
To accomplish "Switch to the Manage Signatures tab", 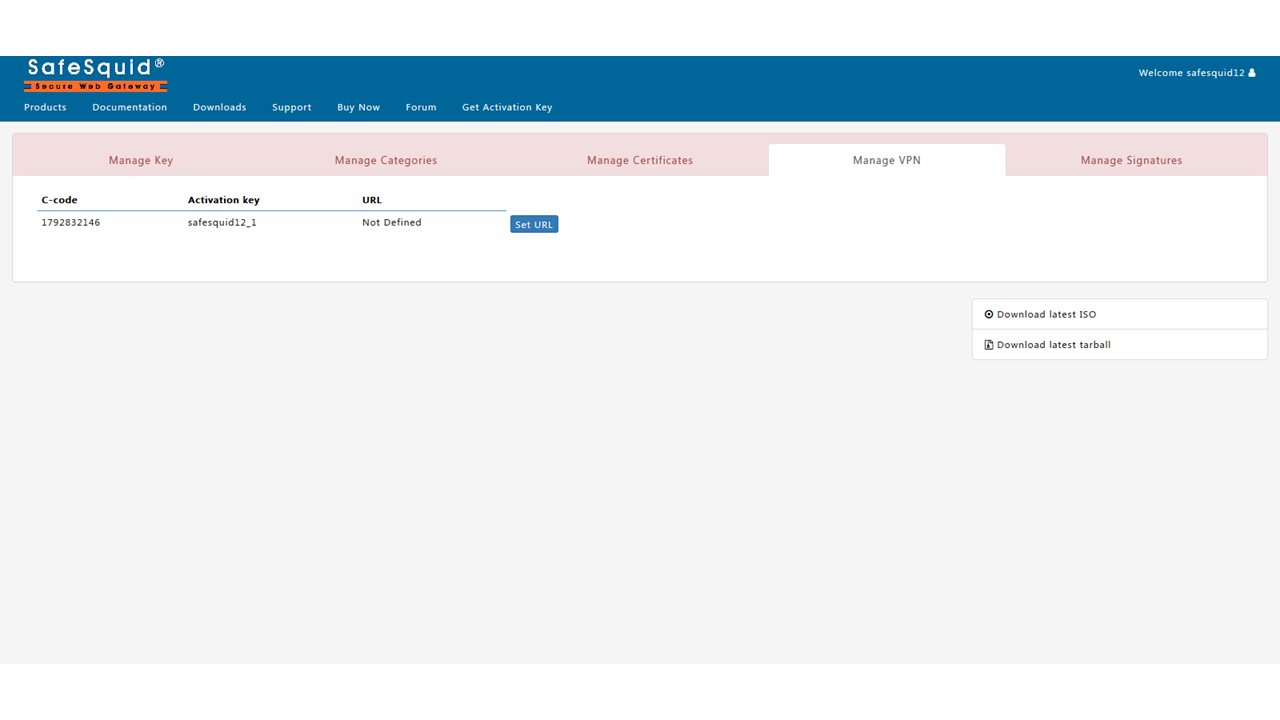I will [1132, 160].
